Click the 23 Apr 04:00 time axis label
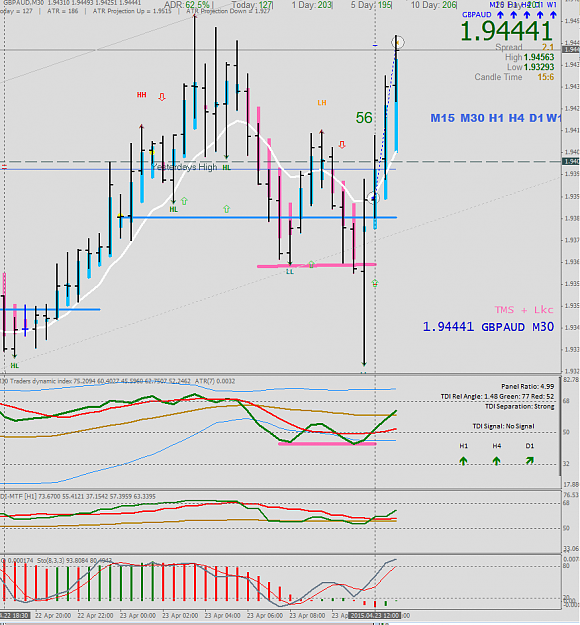Image resolution: width=580 pixels, height=625 pixels. pos(222,615)
